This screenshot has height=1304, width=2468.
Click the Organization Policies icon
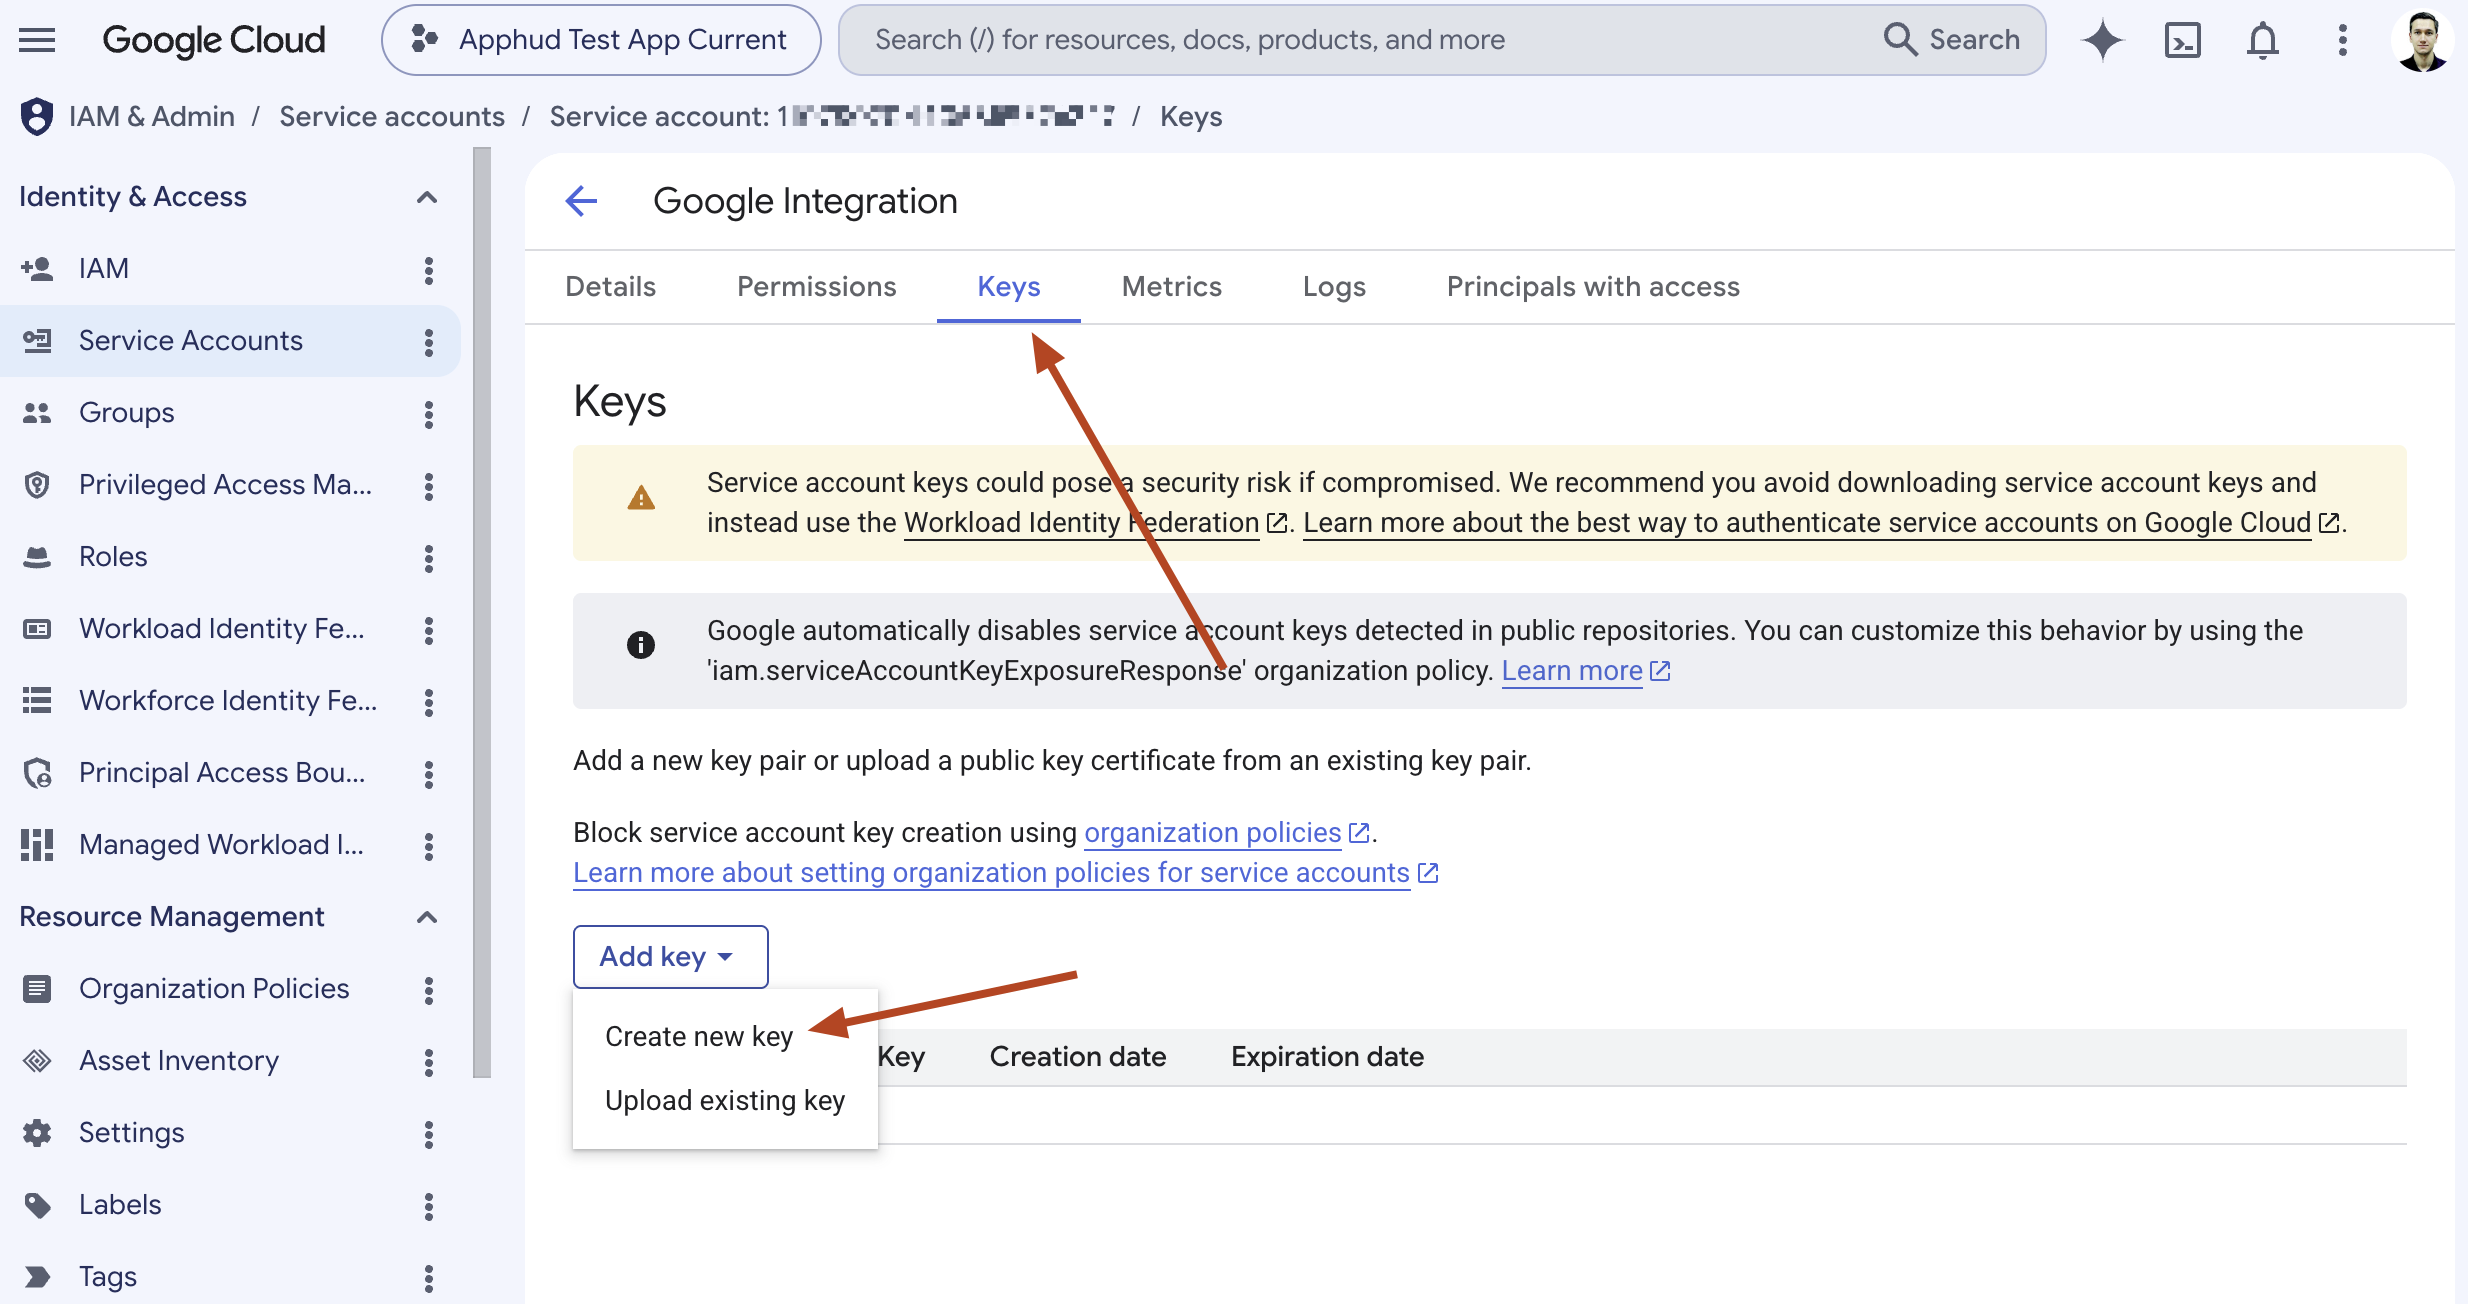[x=37, y=988]
